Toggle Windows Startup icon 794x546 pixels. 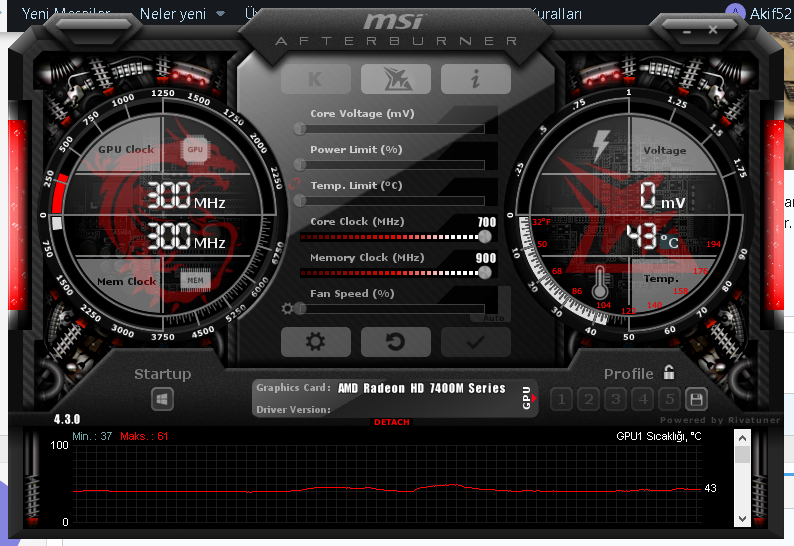tap(162, 399)
